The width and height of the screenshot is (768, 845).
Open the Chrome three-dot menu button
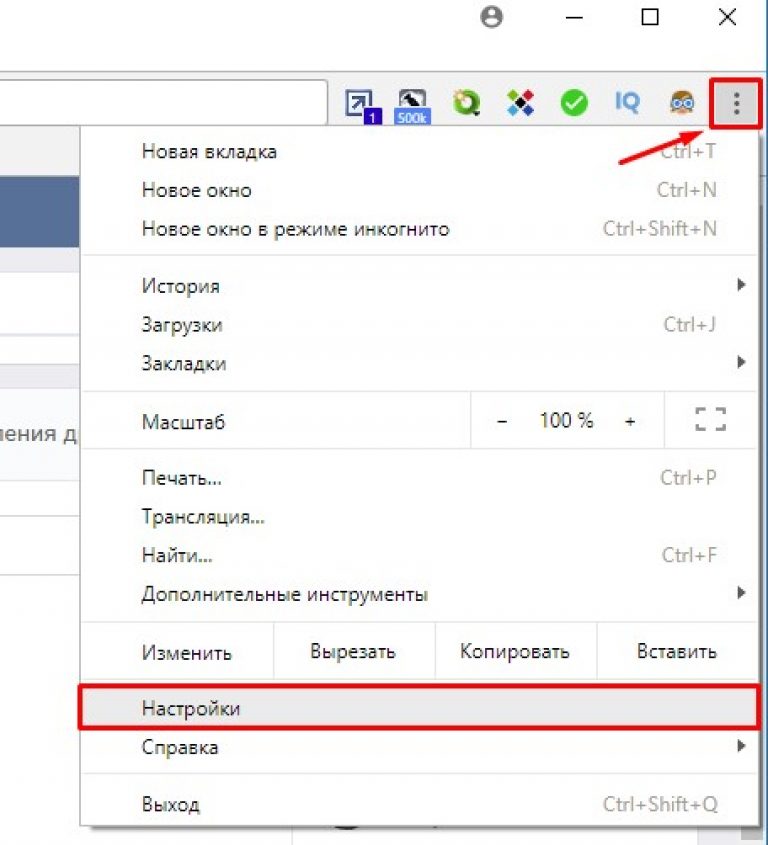[736, 103]
